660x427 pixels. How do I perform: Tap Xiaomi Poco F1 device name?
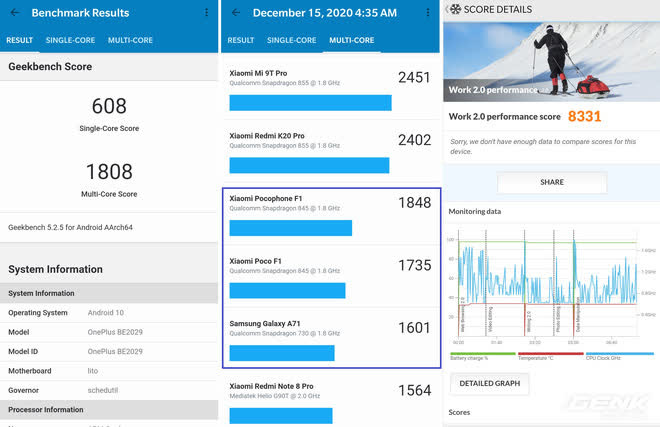tap(255, 261)
